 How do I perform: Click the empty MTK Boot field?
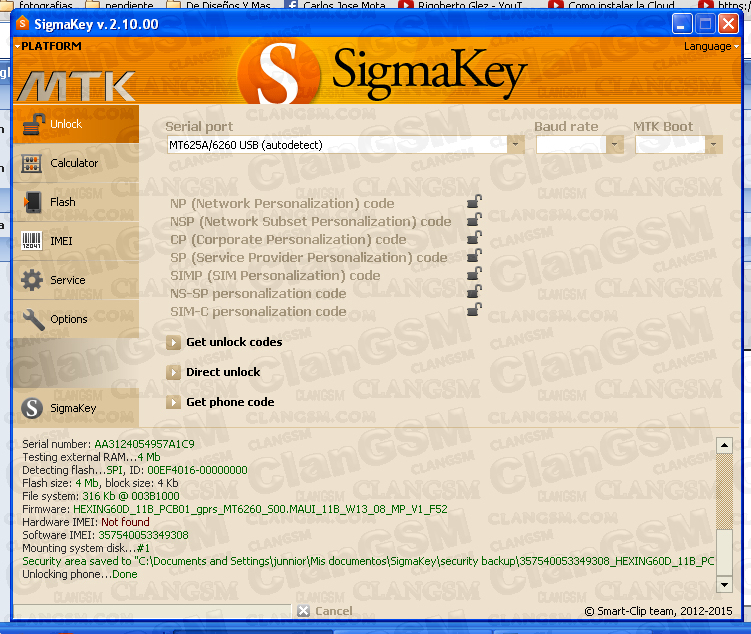click(x=670, y=145)
